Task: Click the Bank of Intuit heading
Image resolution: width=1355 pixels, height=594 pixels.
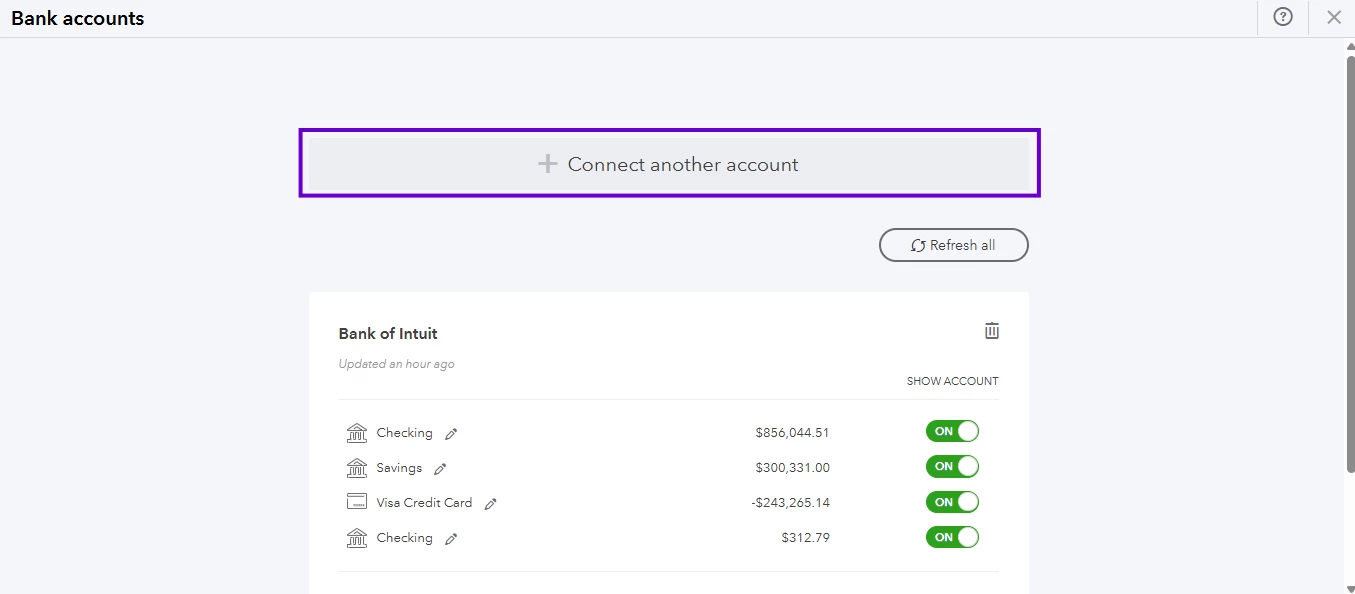Action: [388, 334]
